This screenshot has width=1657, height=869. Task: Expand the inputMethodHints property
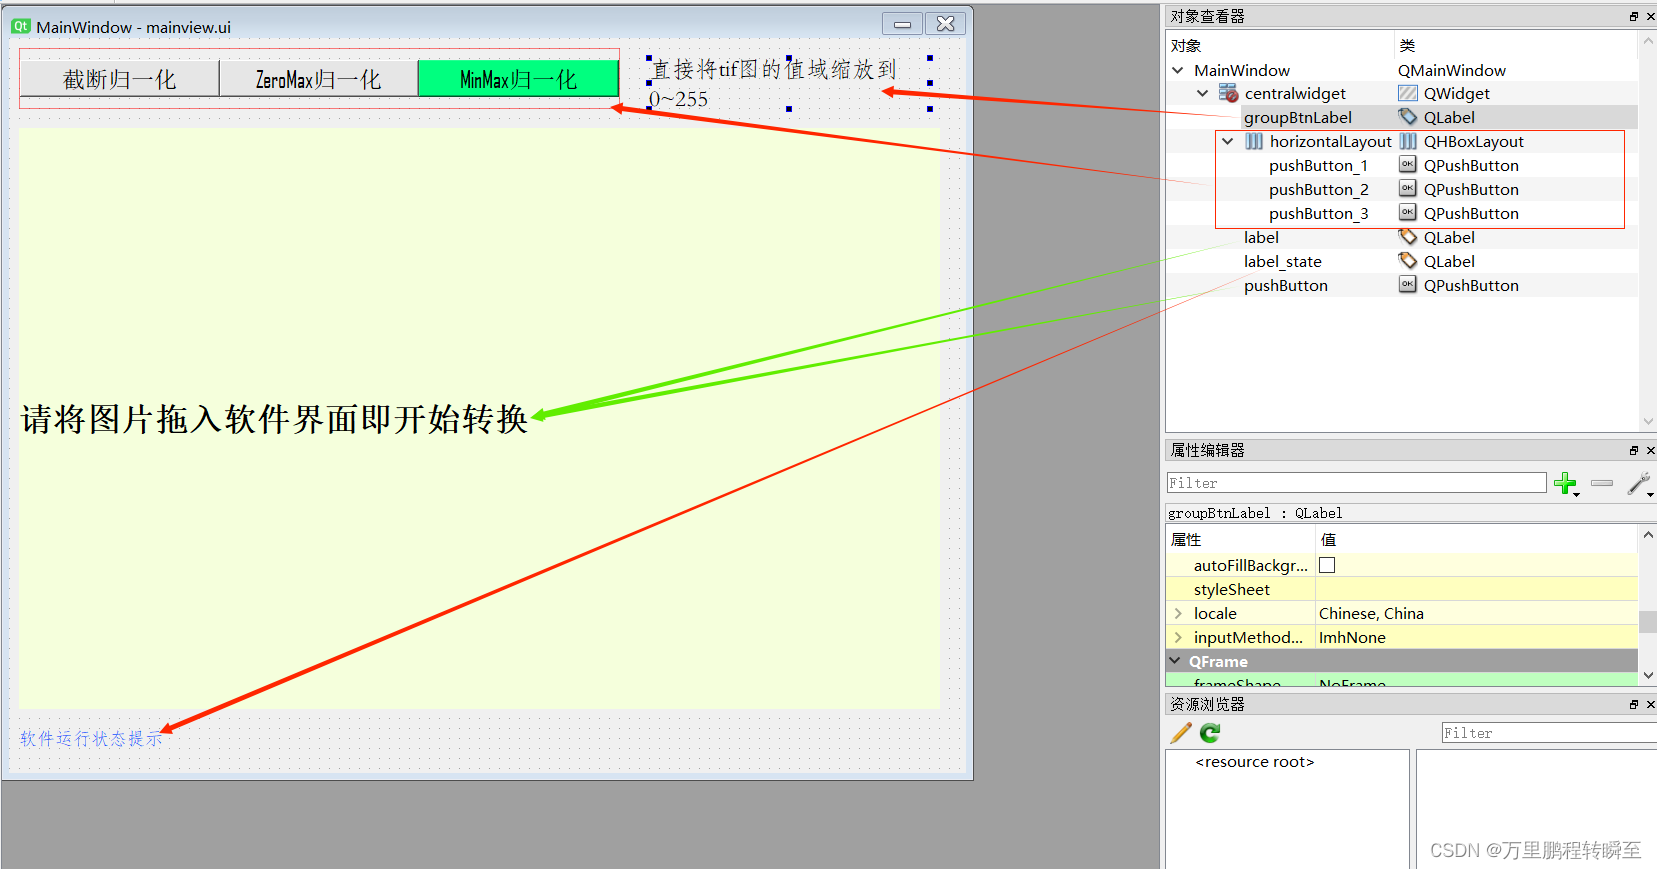(1178, 637)
